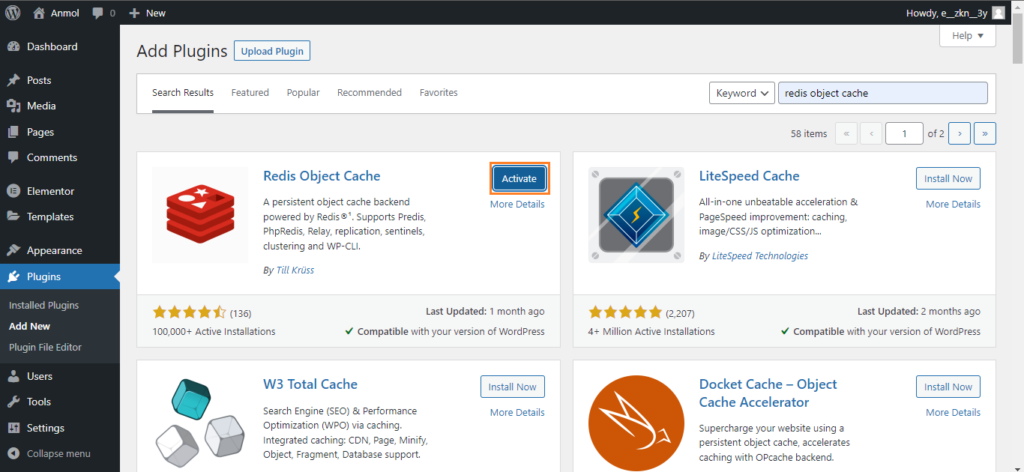This screenshot has height=472, width=1024.
Task: Open the WordPress logo menu
Action: pos(13,12)
